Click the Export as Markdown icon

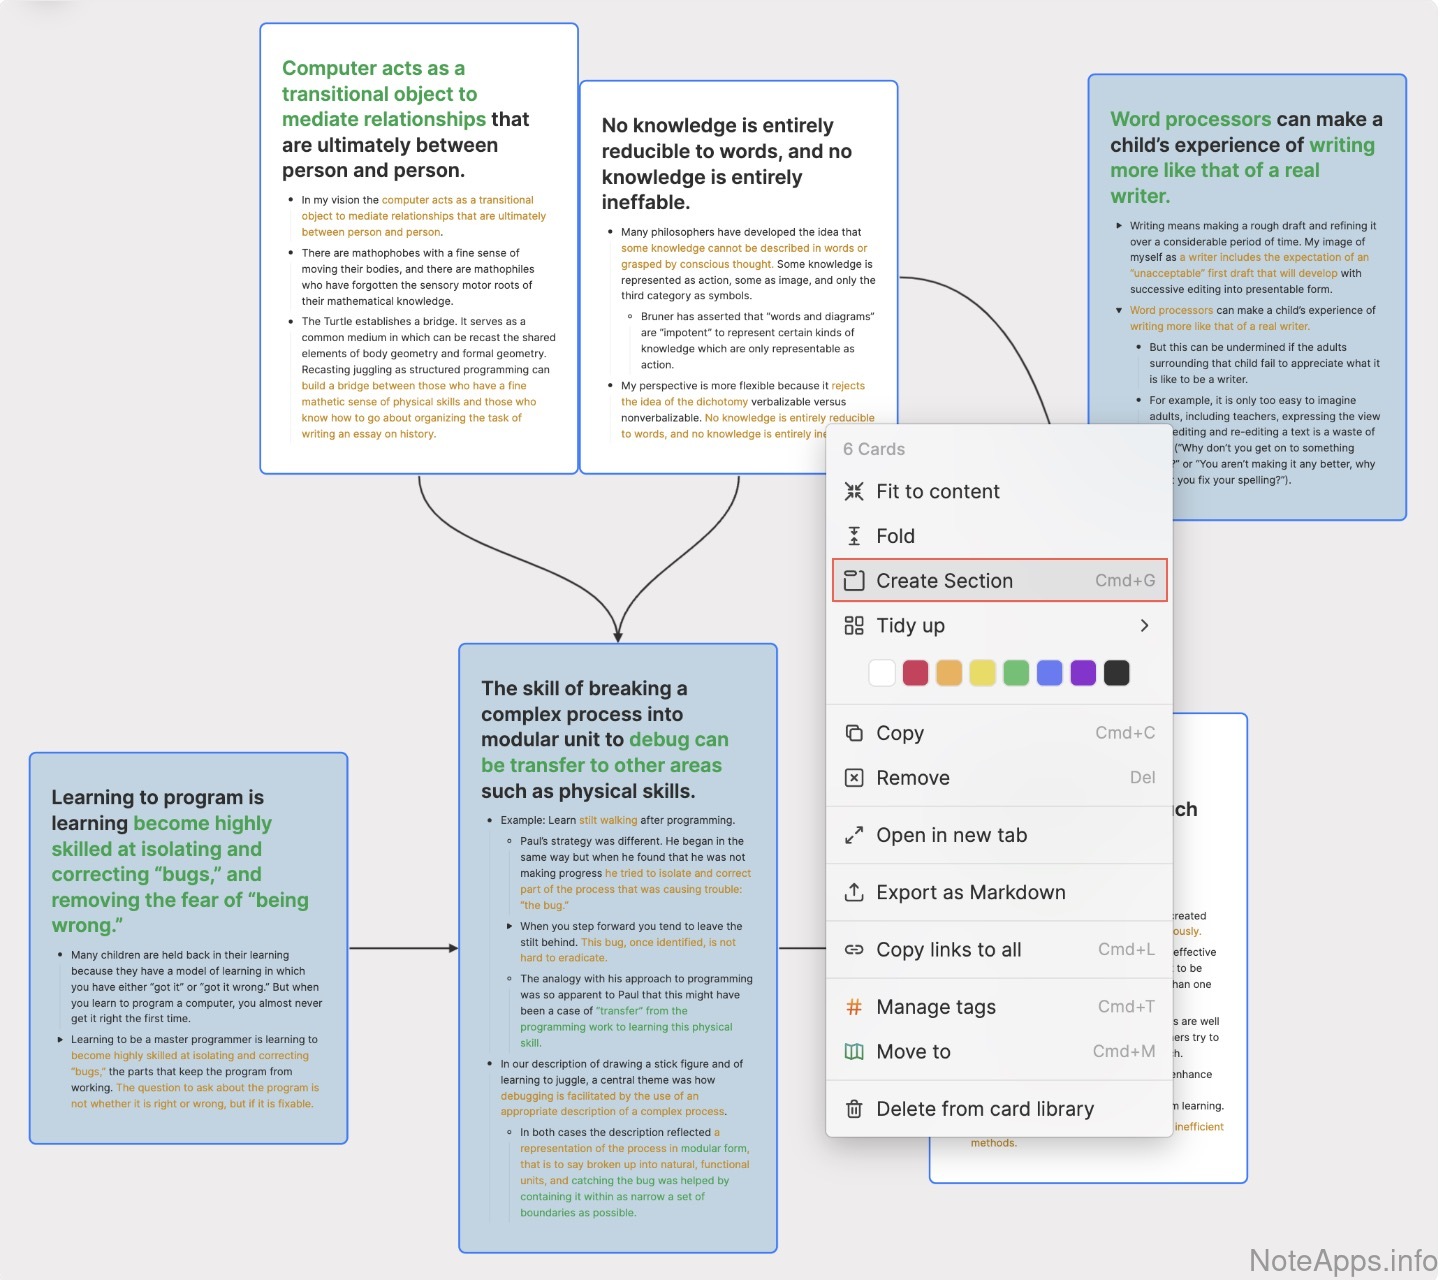(854, 892)
